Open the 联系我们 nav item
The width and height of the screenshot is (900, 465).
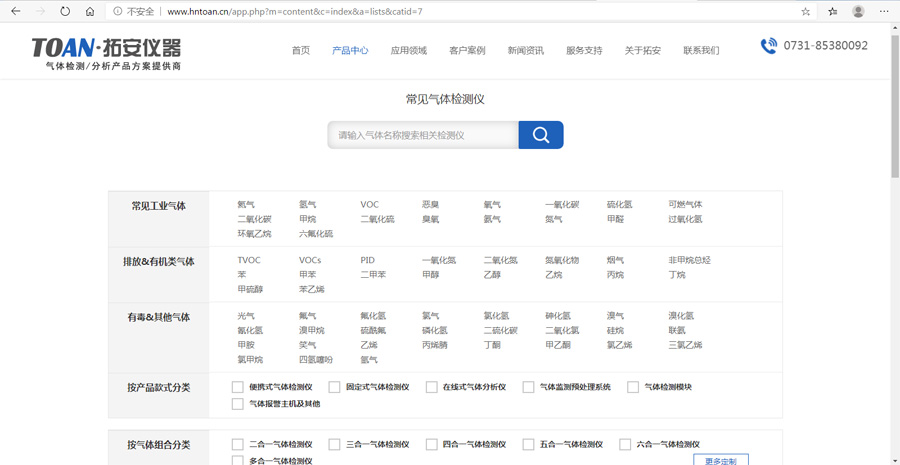point(701,51)
